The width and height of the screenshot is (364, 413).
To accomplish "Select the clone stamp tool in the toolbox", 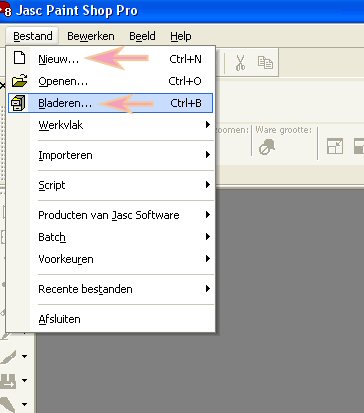I will click(9, 381).
